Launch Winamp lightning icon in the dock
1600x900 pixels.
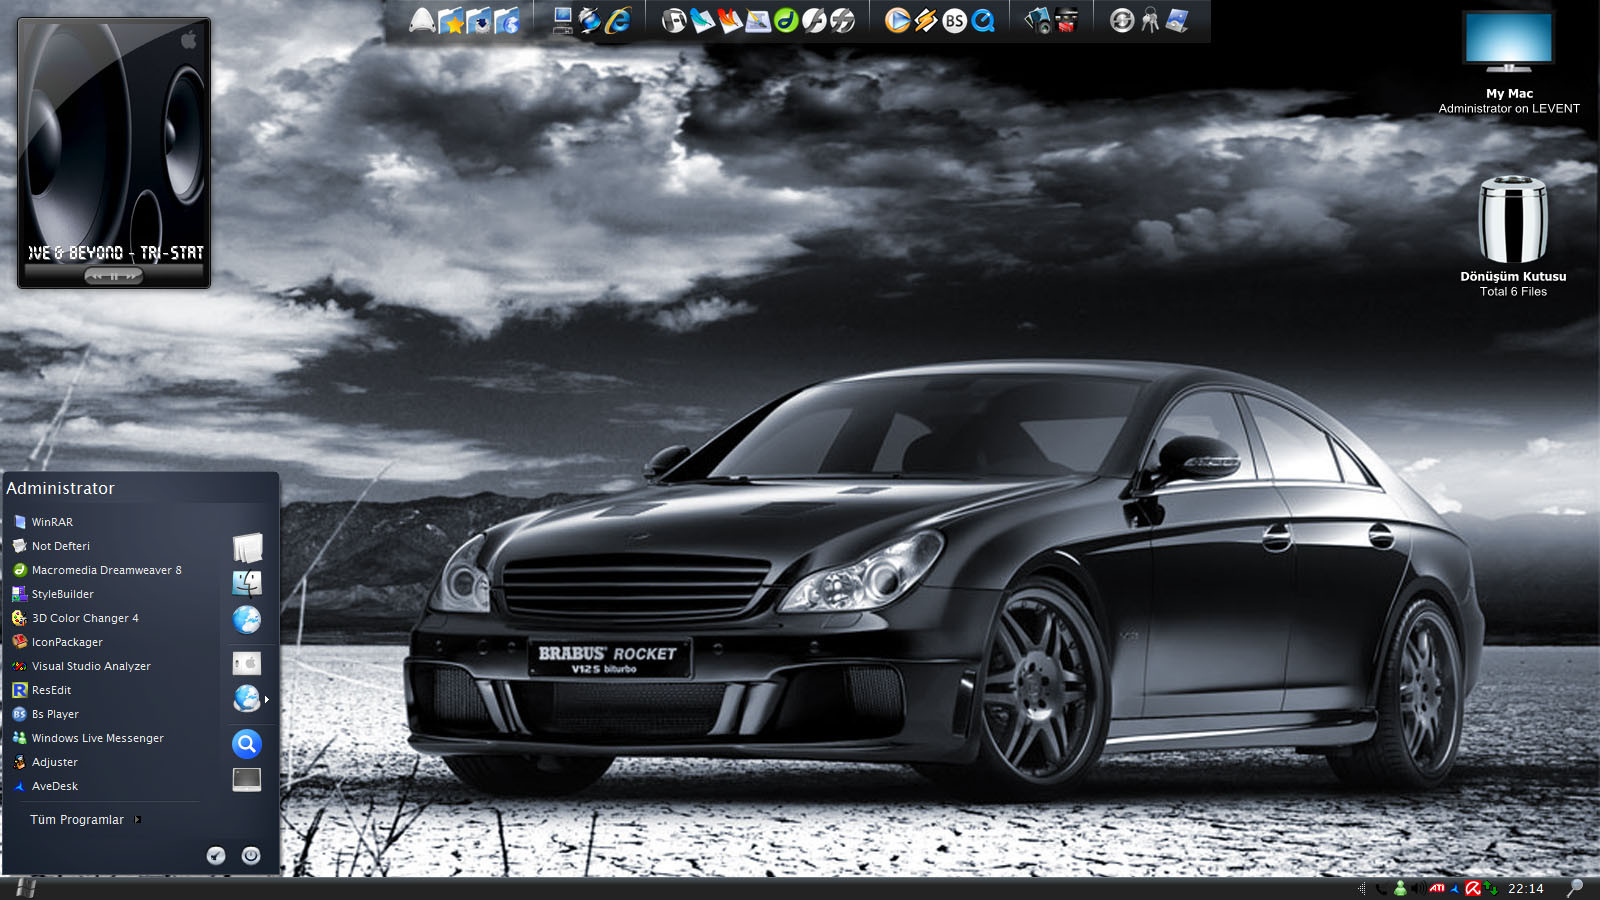tap(926, 20)
